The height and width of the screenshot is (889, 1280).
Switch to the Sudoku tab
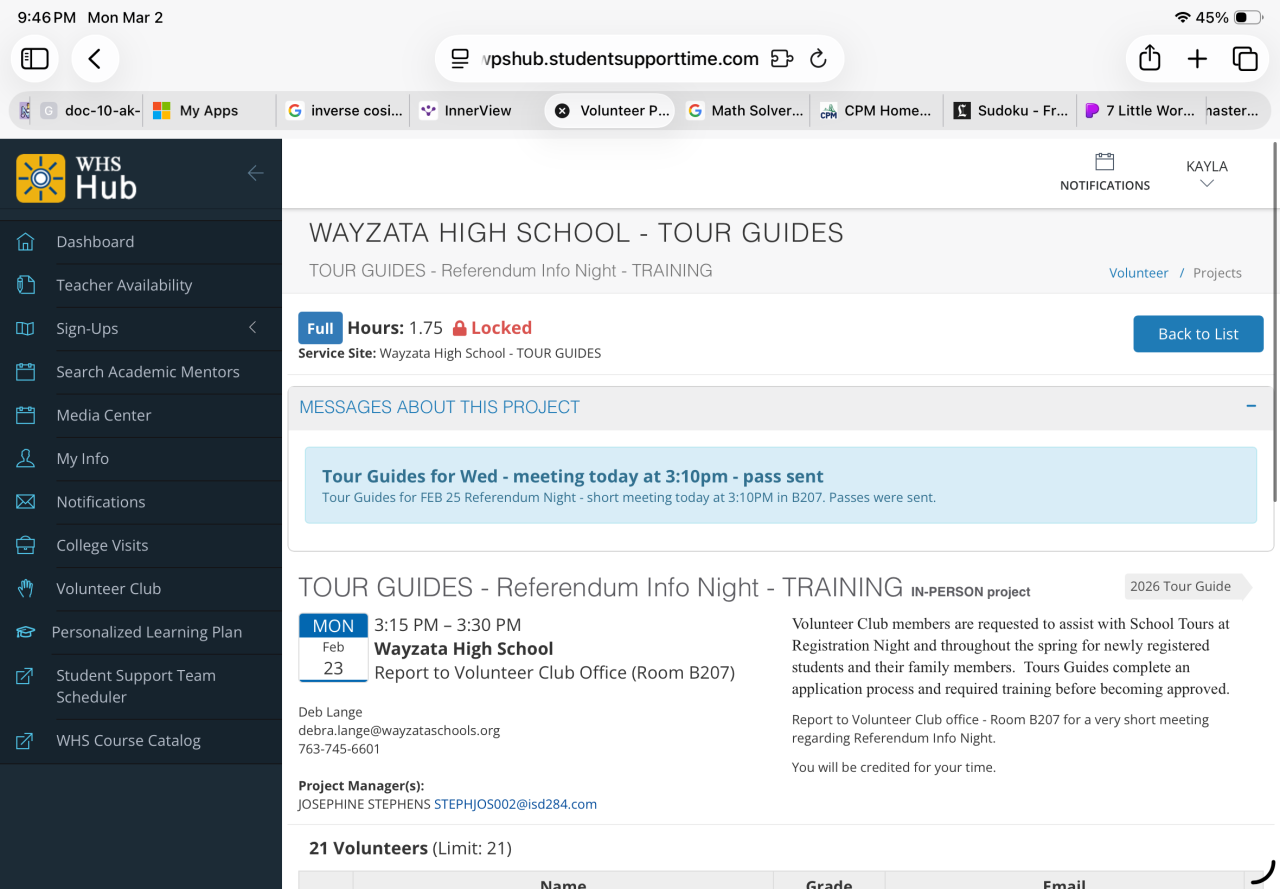click(x=1010, y=111)
